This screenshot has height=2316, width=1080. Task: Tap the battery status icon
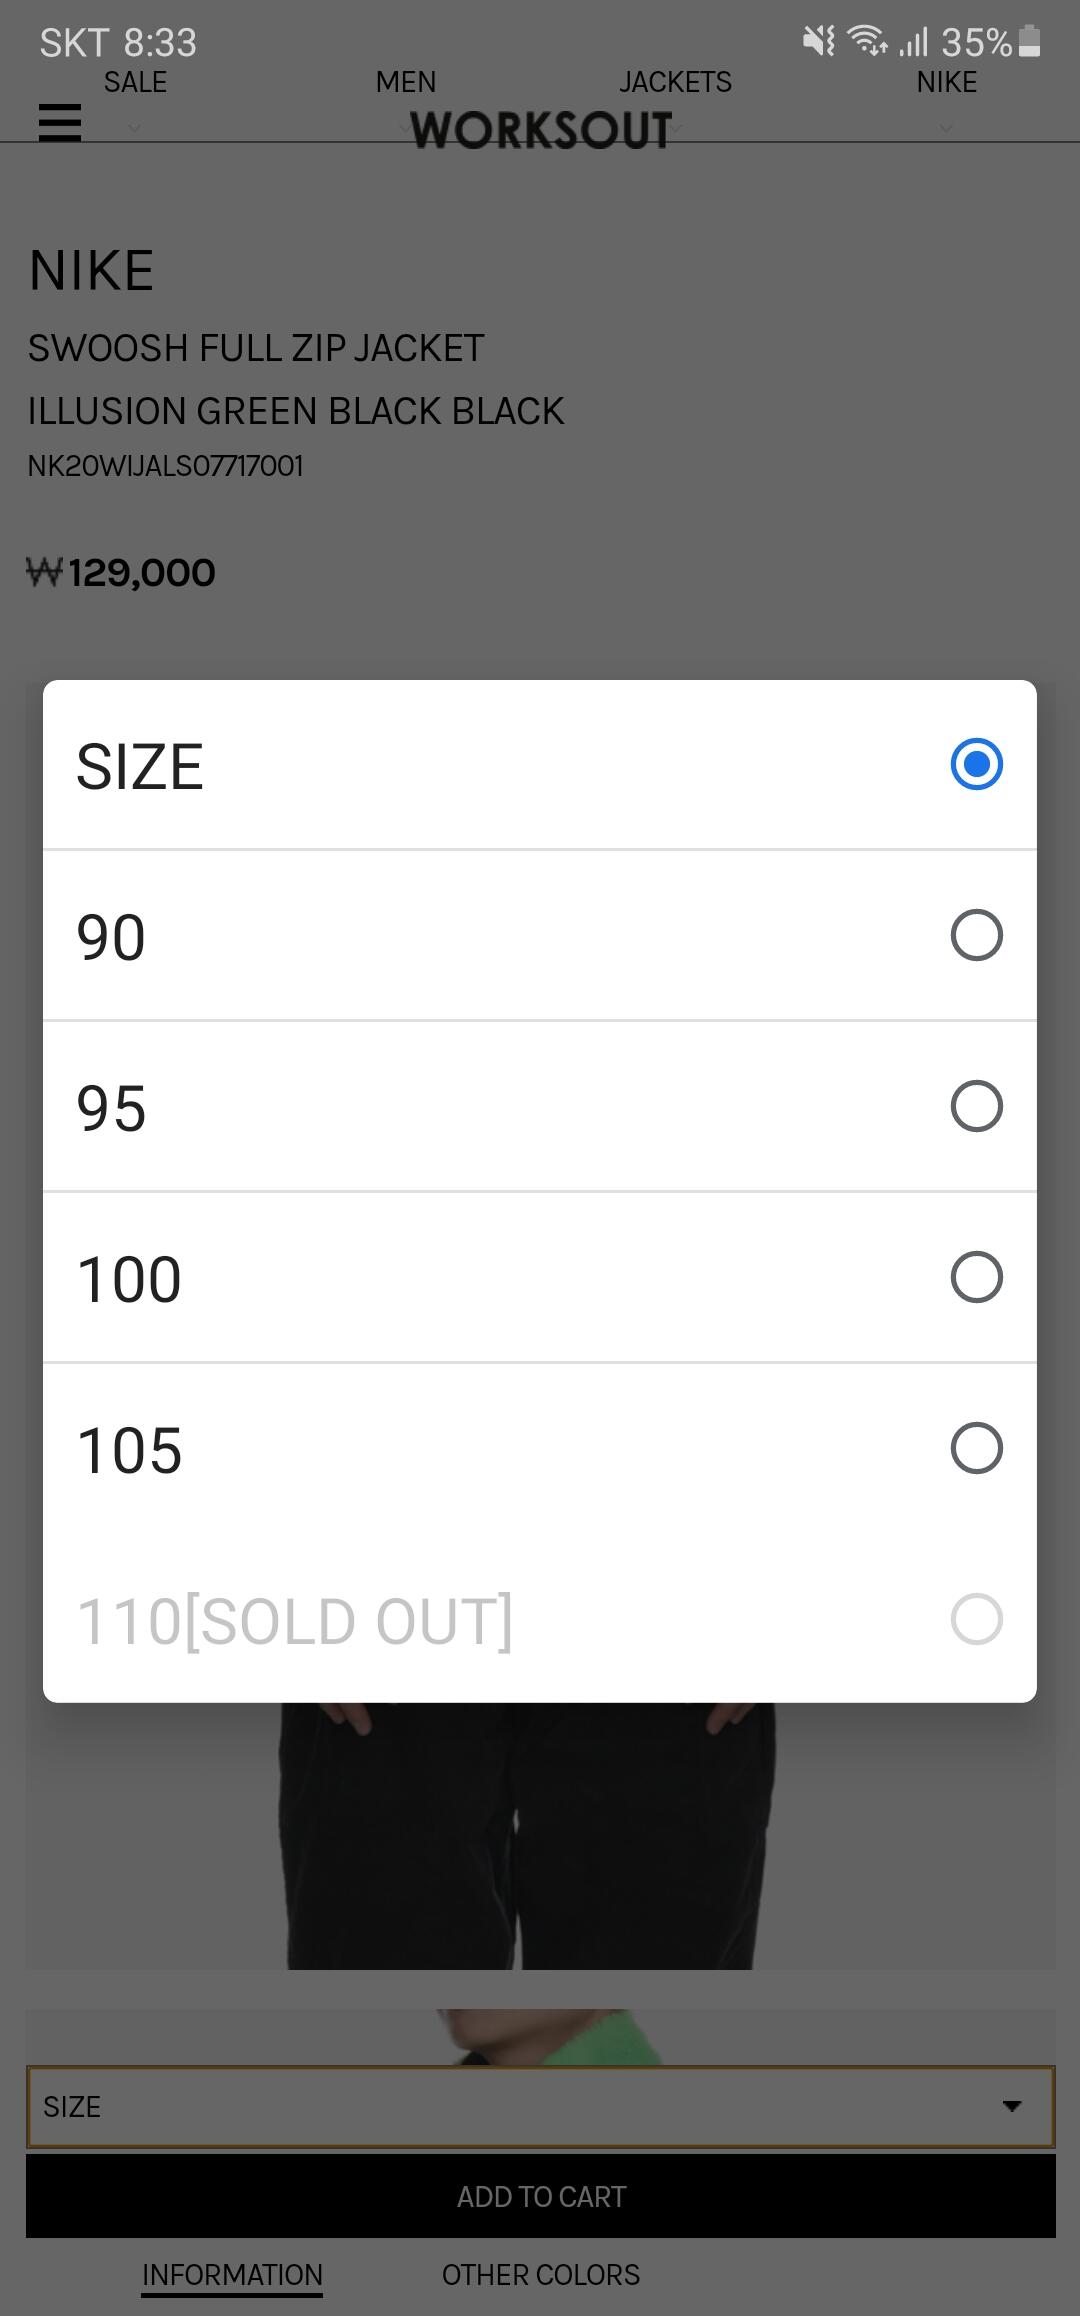click(x=1030, y=42)
